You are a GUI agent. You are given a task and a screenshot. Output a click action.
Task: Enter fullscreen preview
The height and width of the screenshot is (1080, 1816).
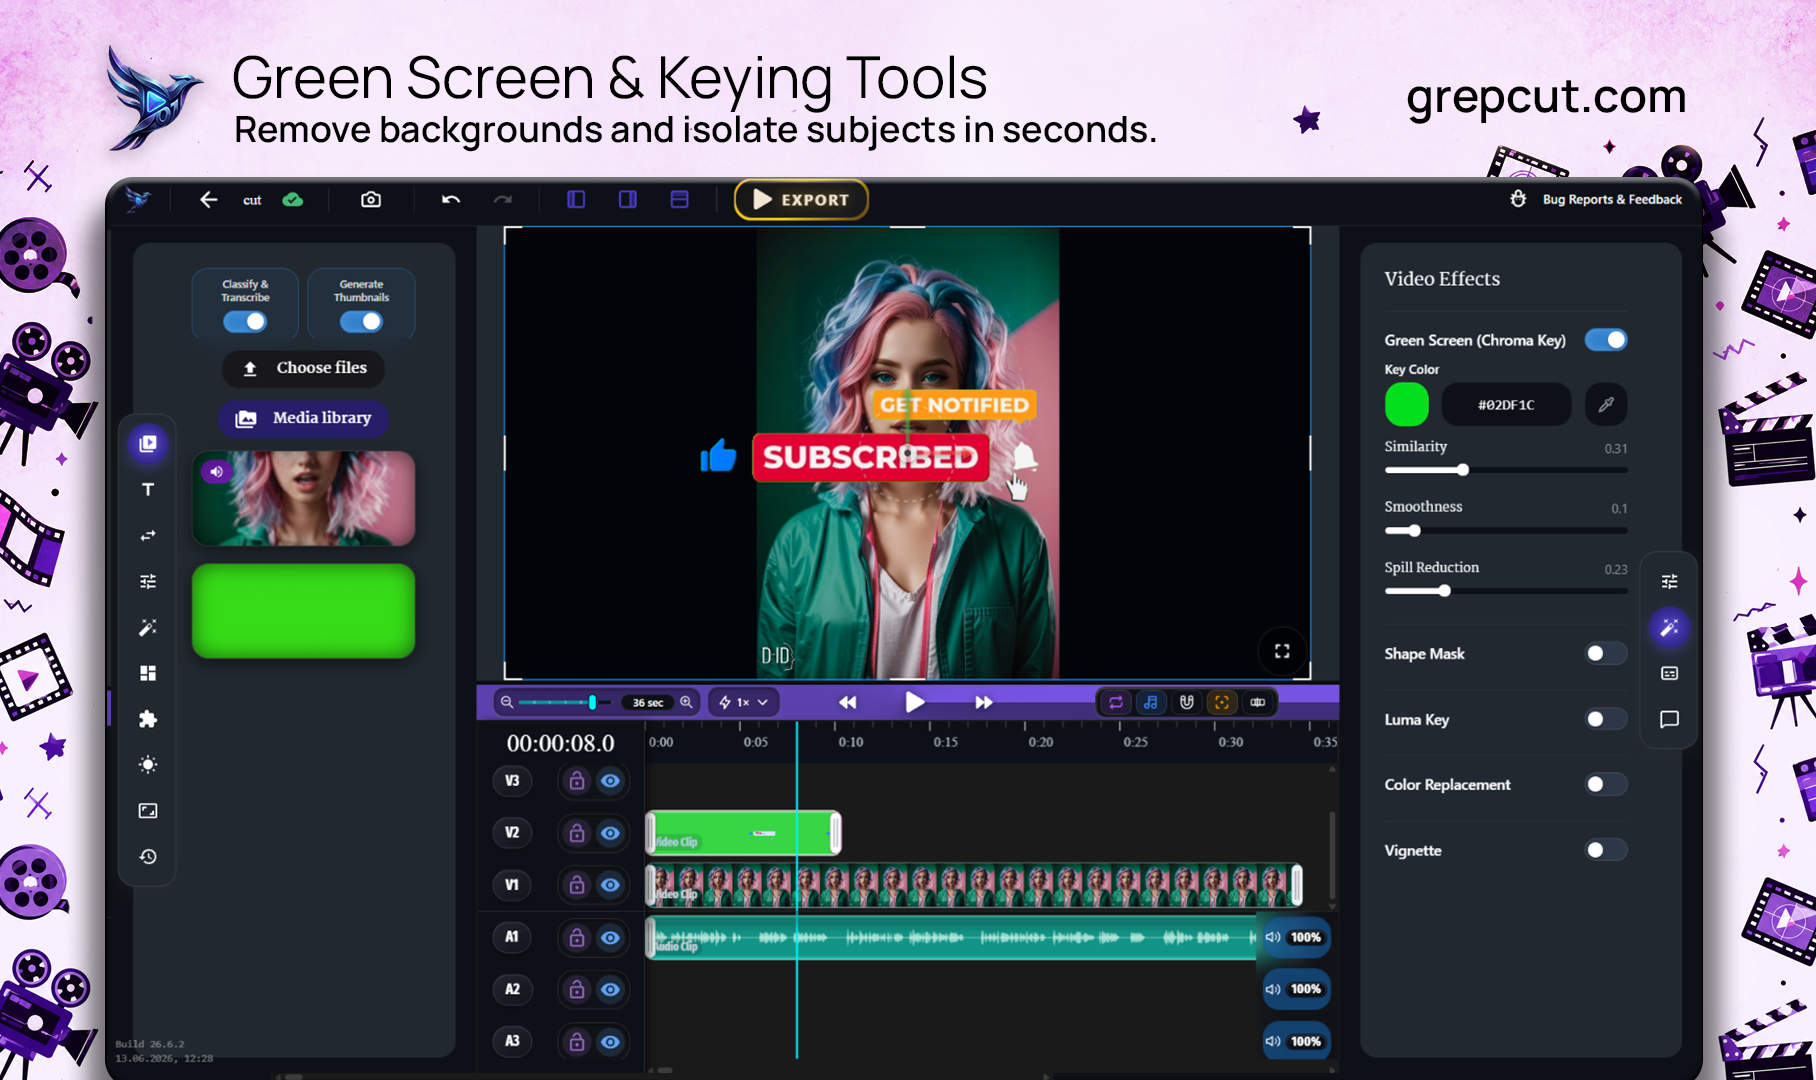1282,651
